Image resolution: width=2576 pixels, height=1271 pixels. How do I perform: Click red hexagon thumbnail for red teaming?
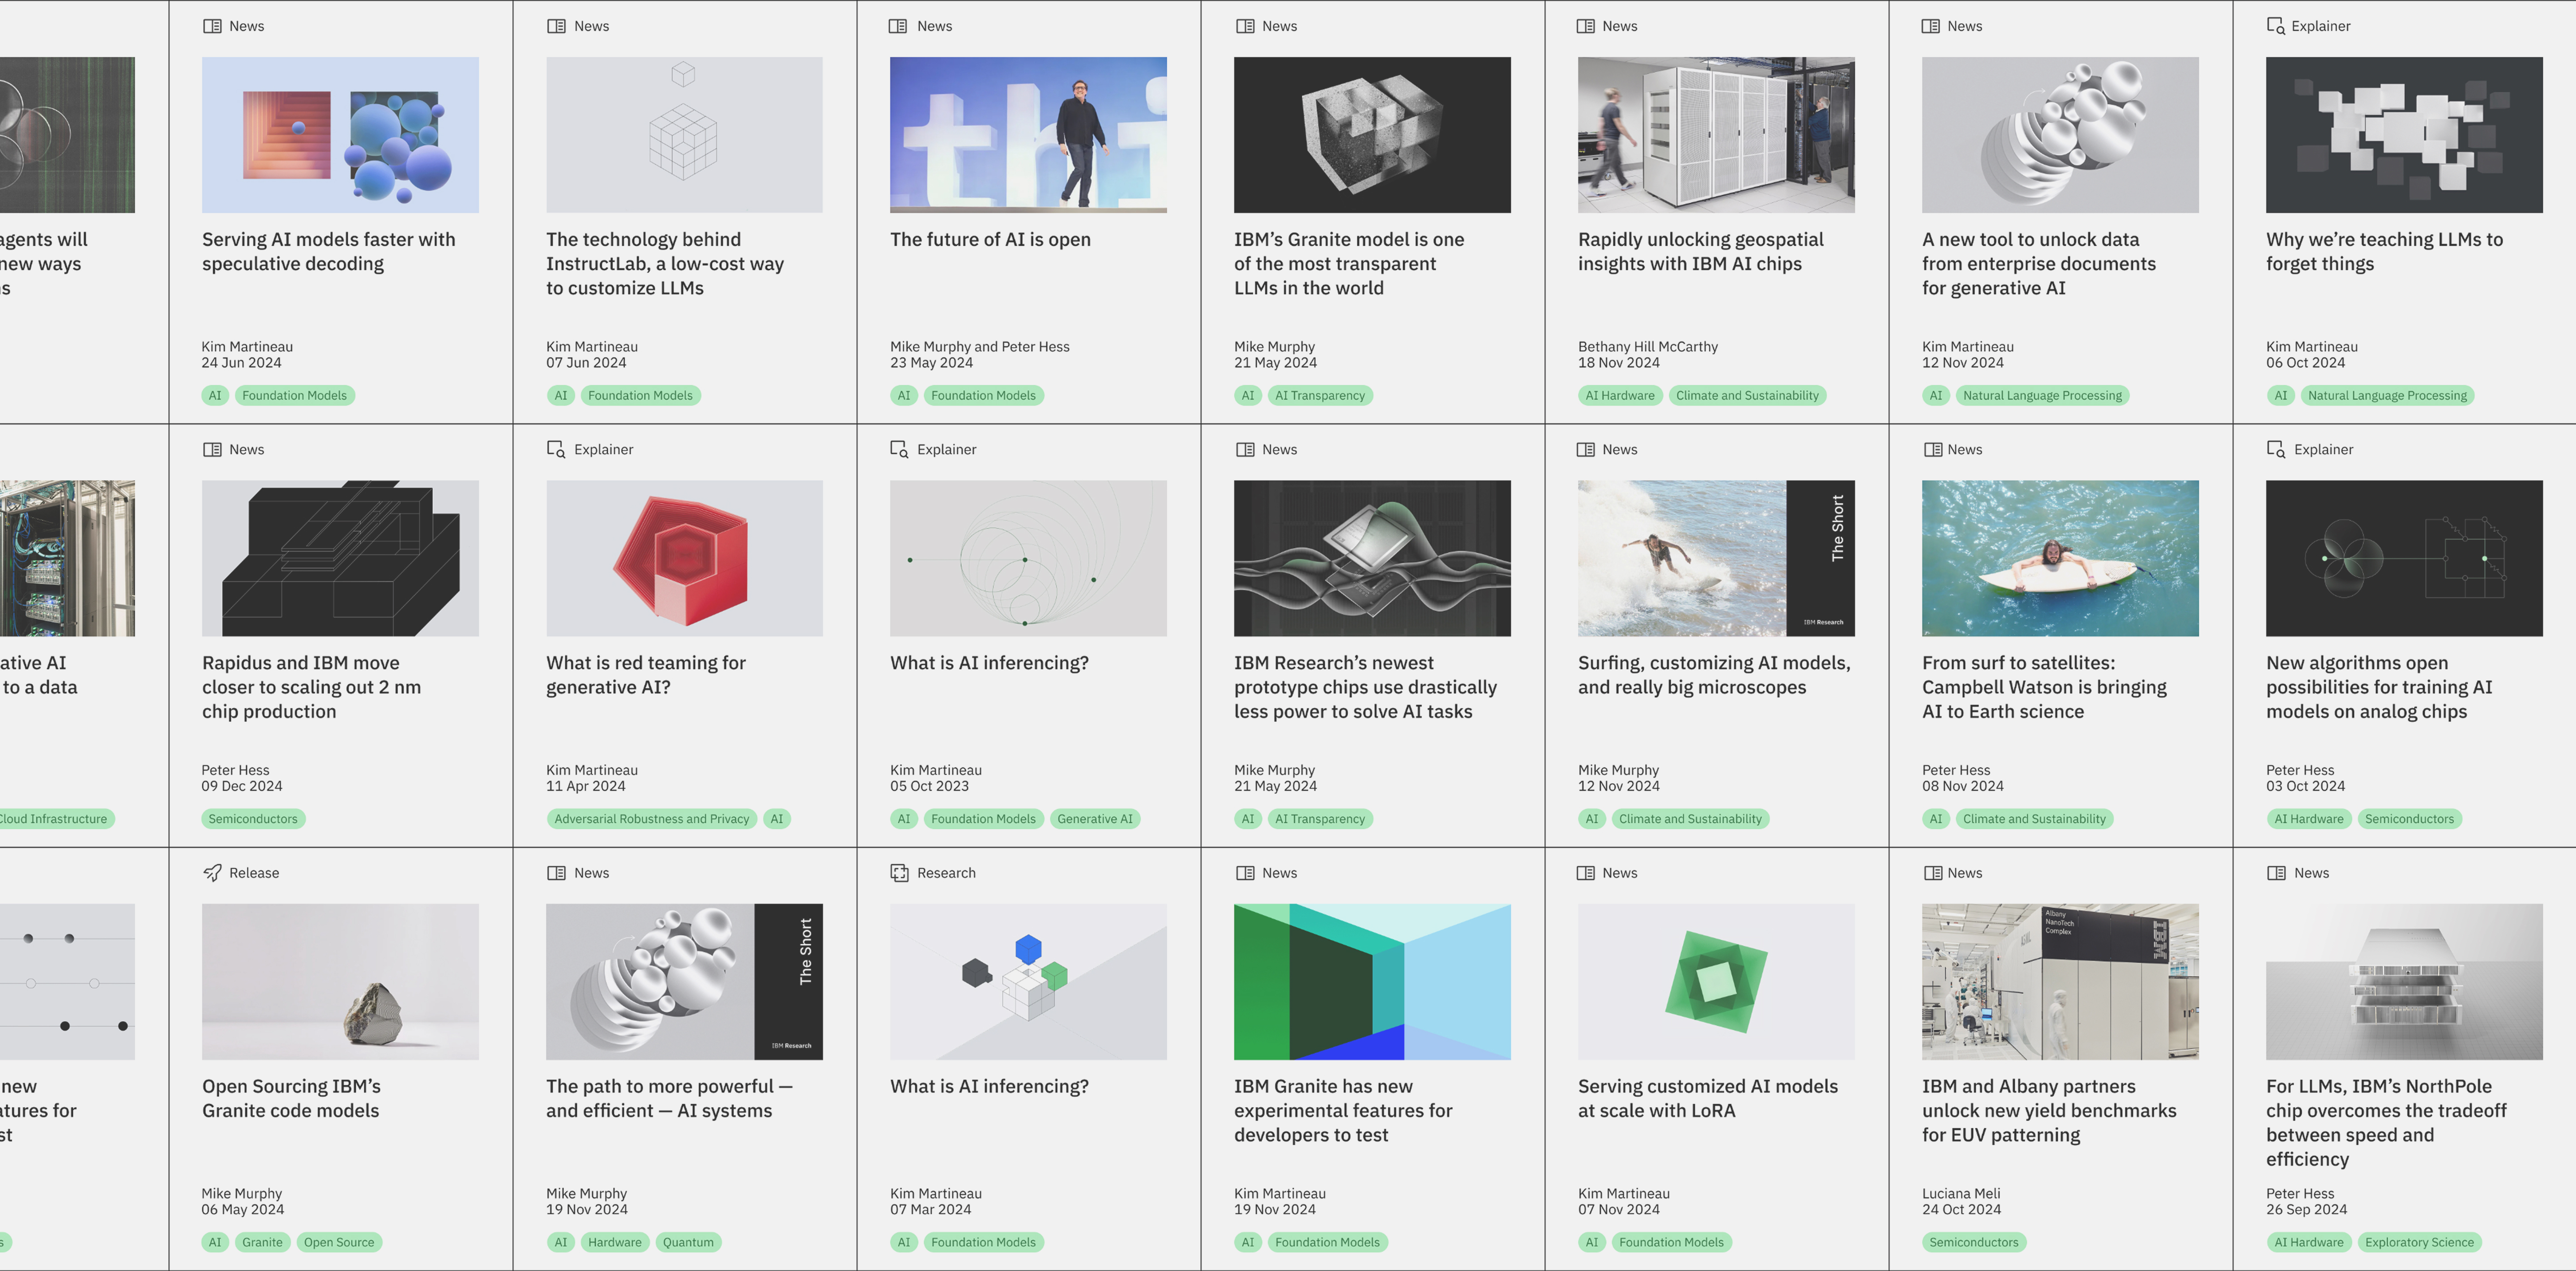point(684,558)
